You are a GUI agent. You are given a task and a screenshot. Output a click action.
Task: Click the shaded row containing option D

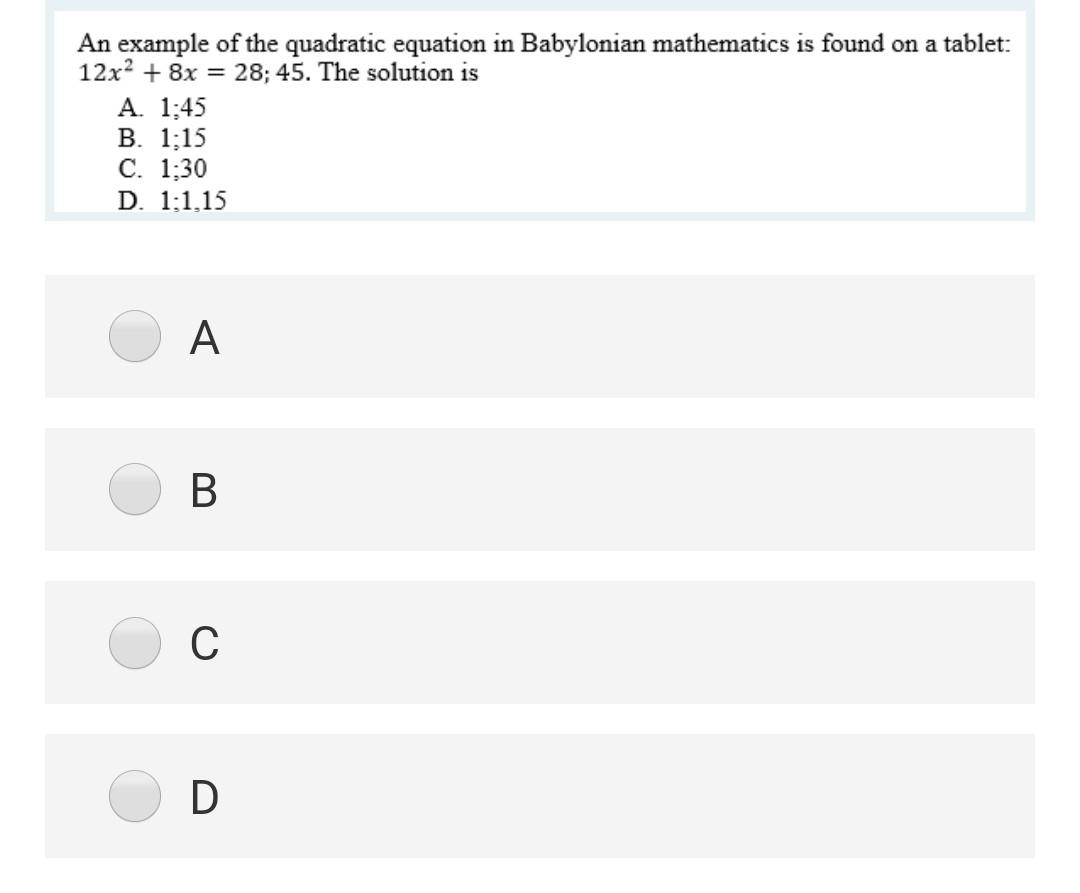pyautogui.click(x=540, y=797)
